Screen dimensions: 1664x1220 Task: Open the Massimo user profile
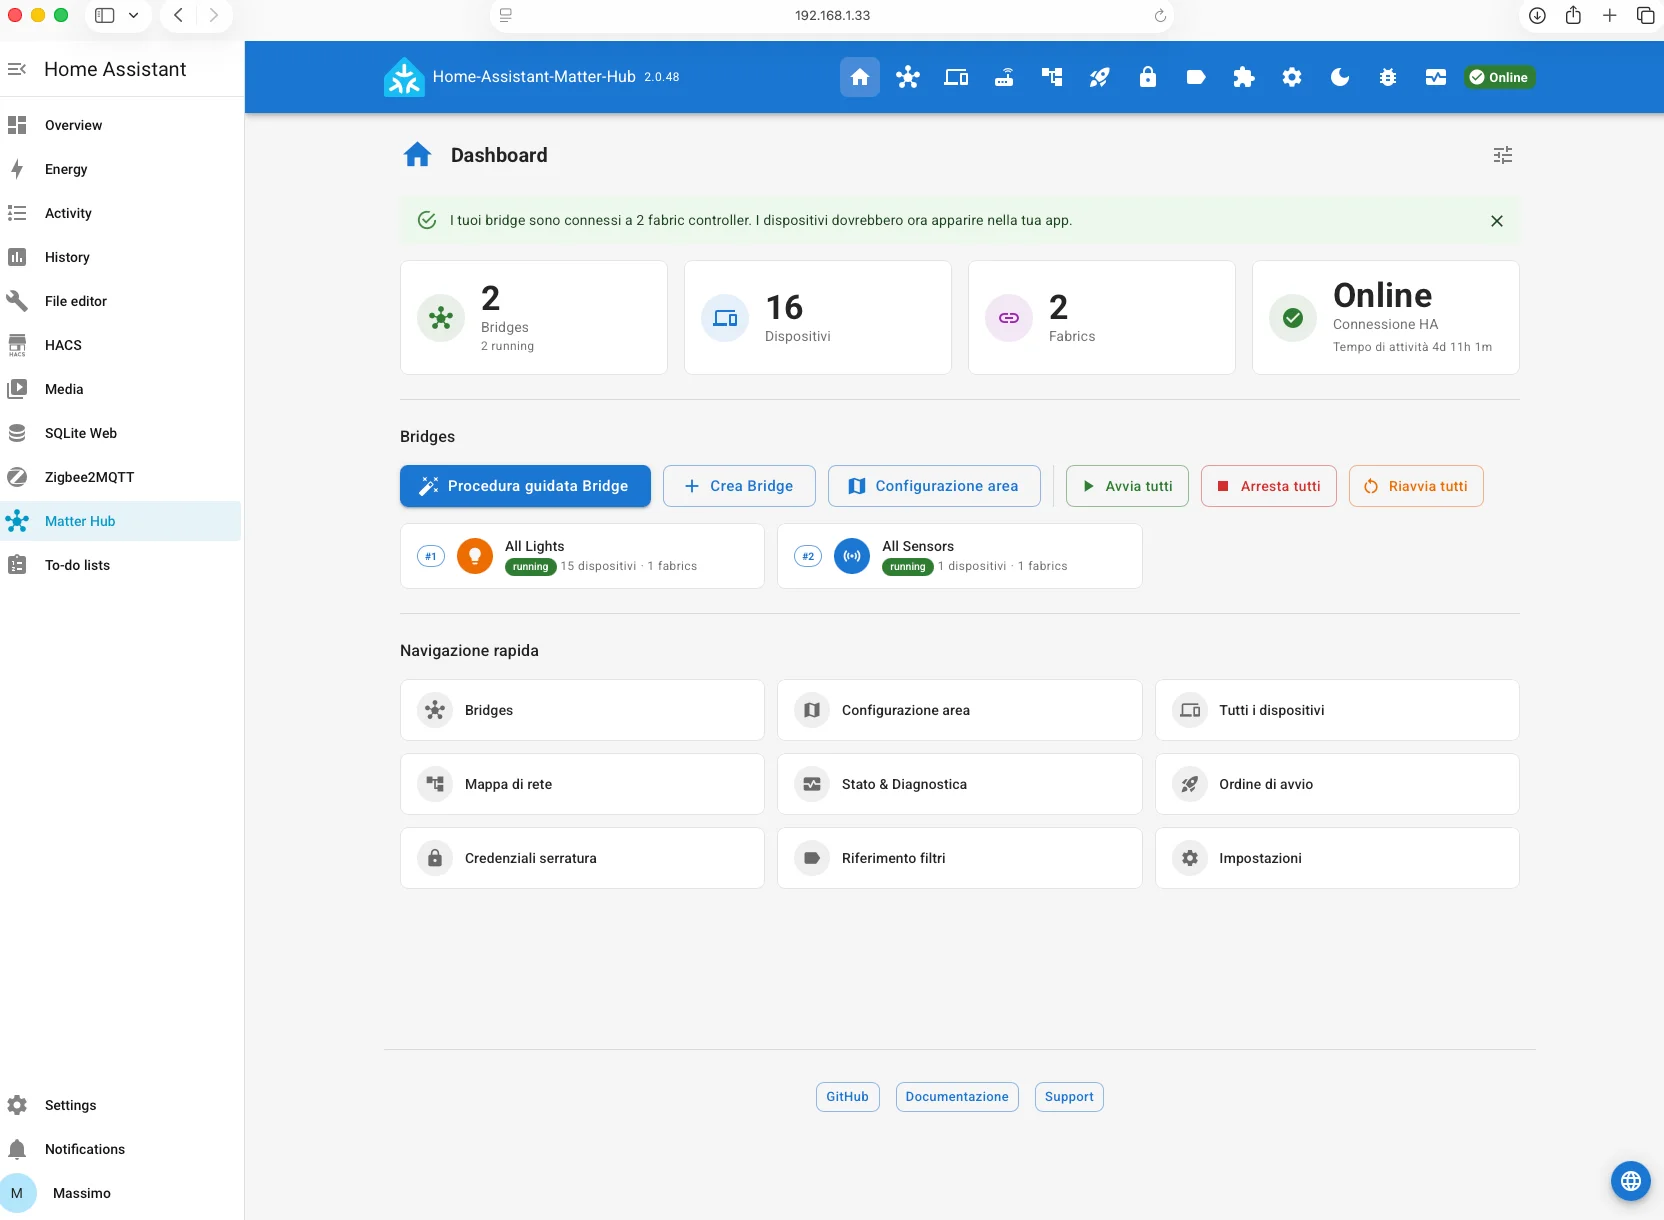[x=121, y=1193]
